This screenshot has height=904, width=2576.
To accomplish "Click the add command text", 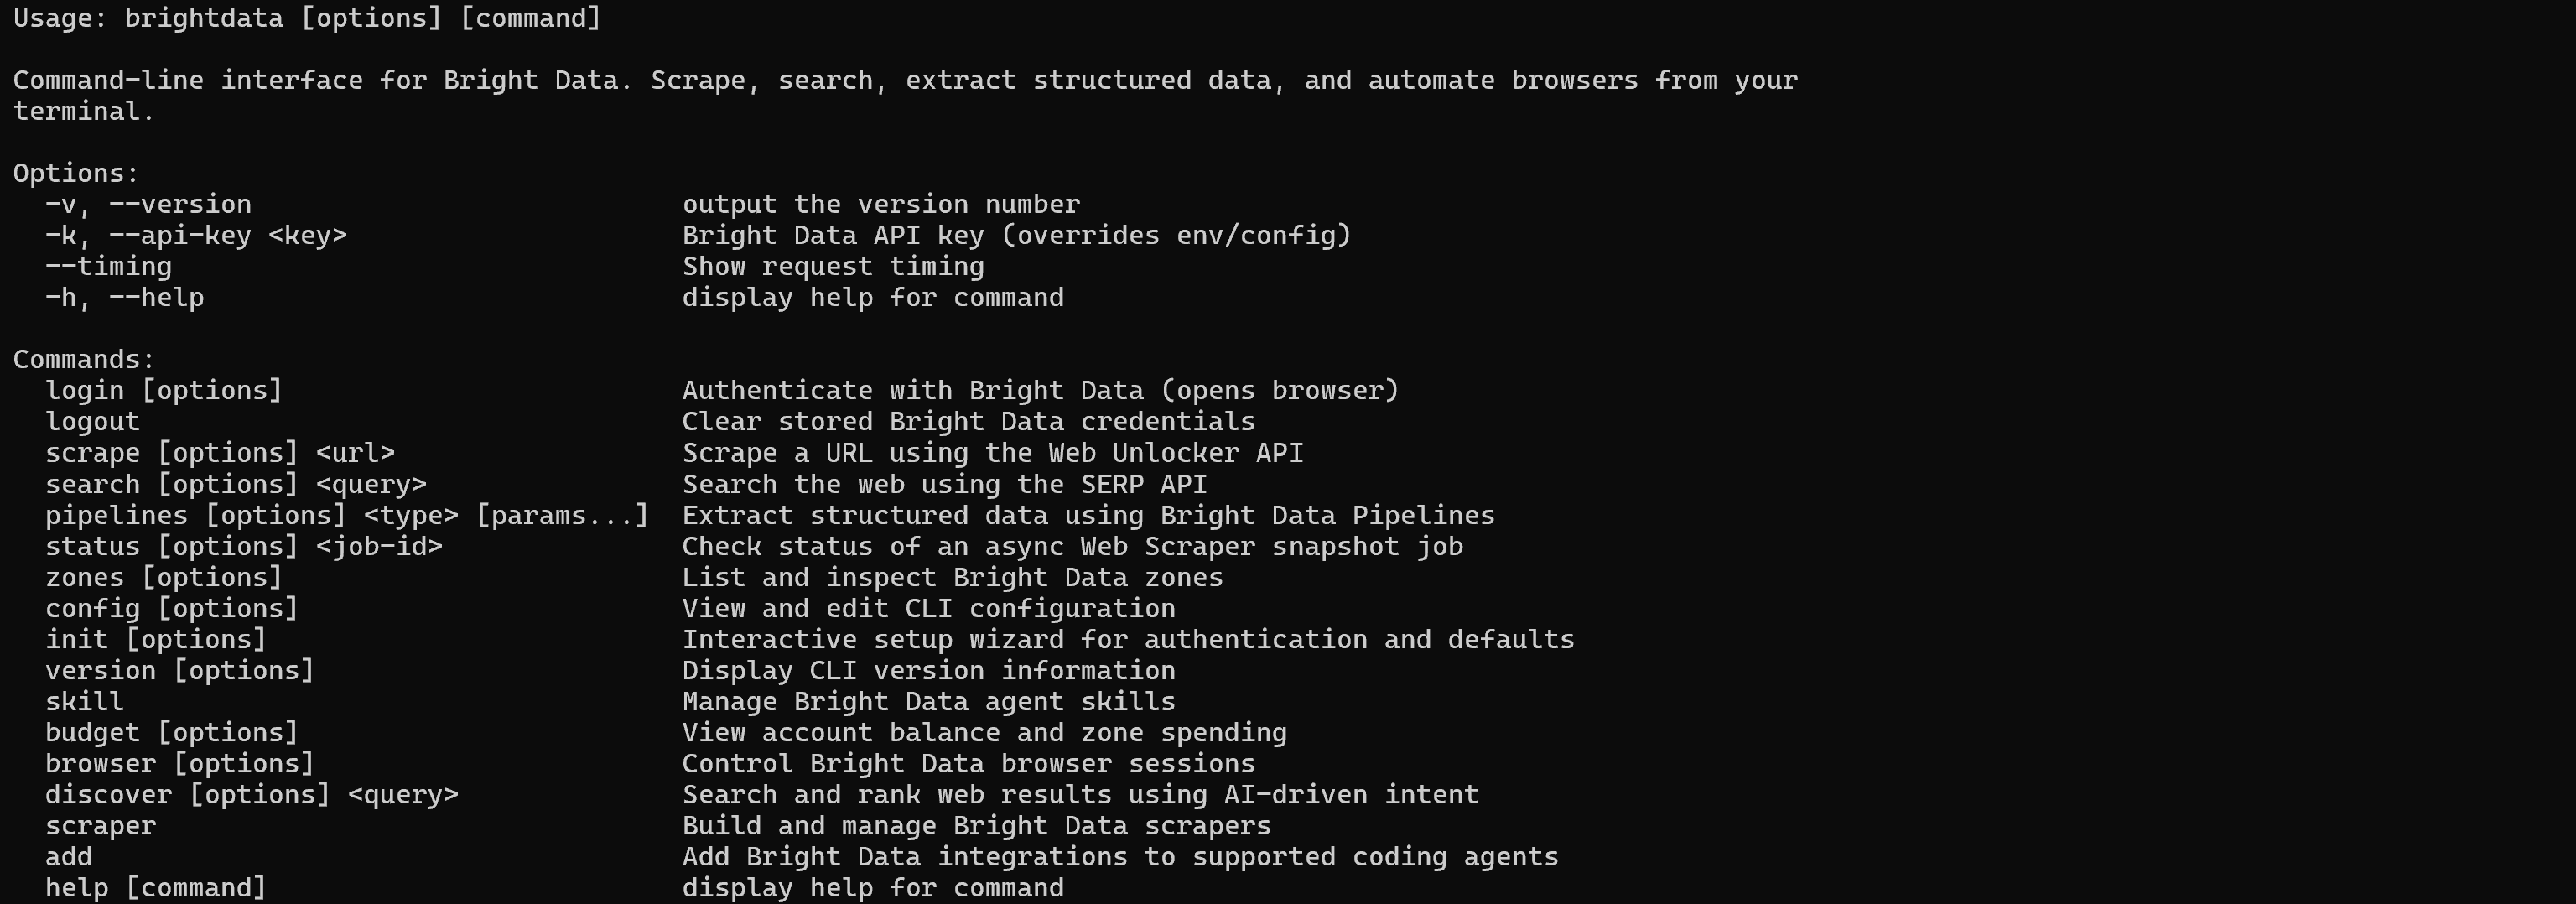I will [x=68, y=856].
